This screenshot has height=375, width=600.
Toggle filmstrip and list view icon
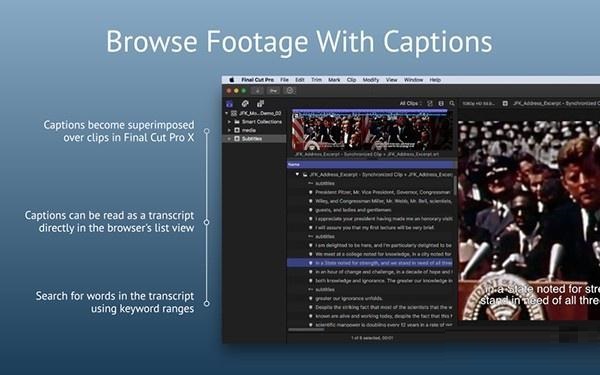(441, 103)
